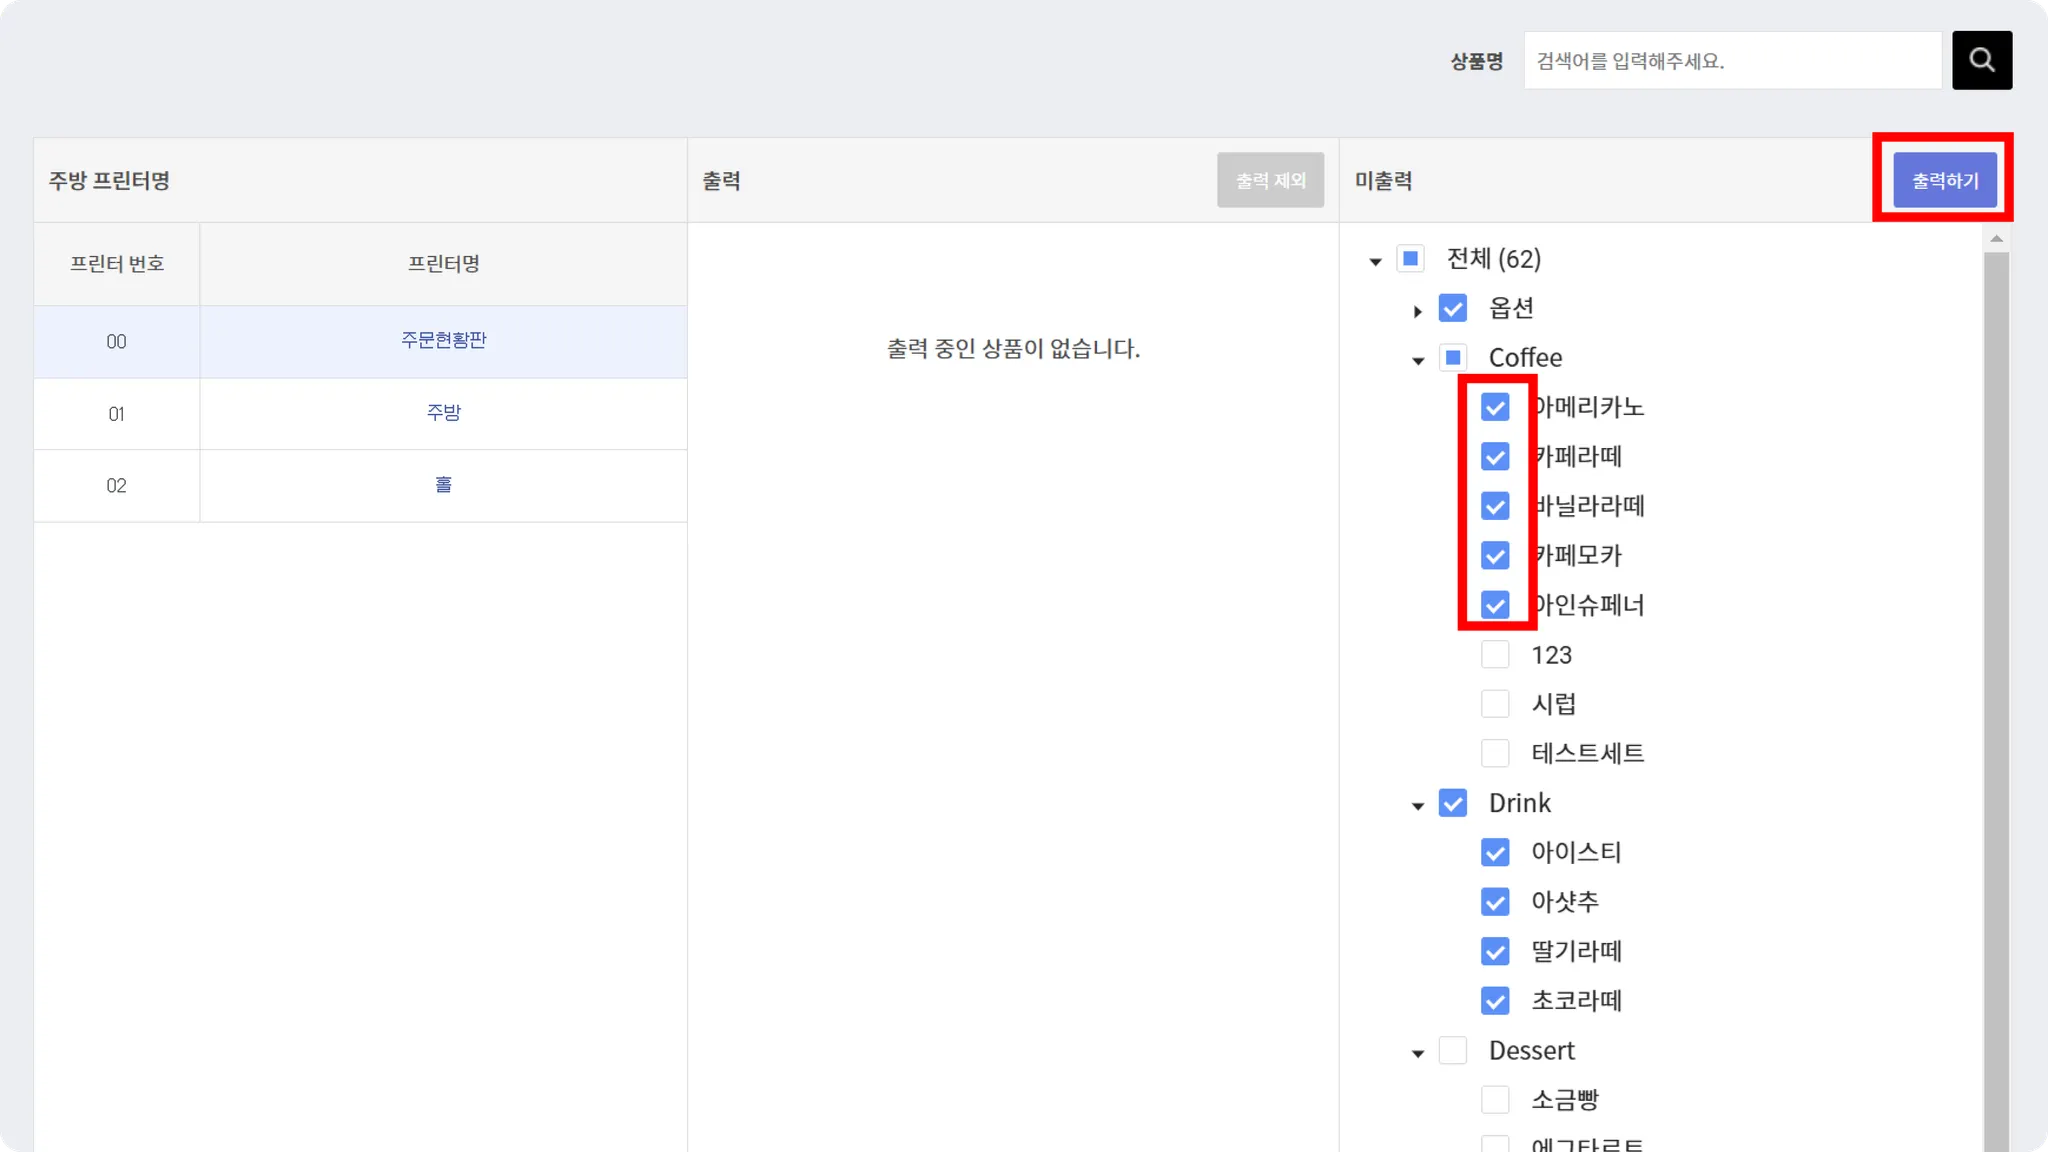Screen dimensions: 2048x1152
Task: Check the 시럽 checkbox
Action: (x=1495, y=704)
